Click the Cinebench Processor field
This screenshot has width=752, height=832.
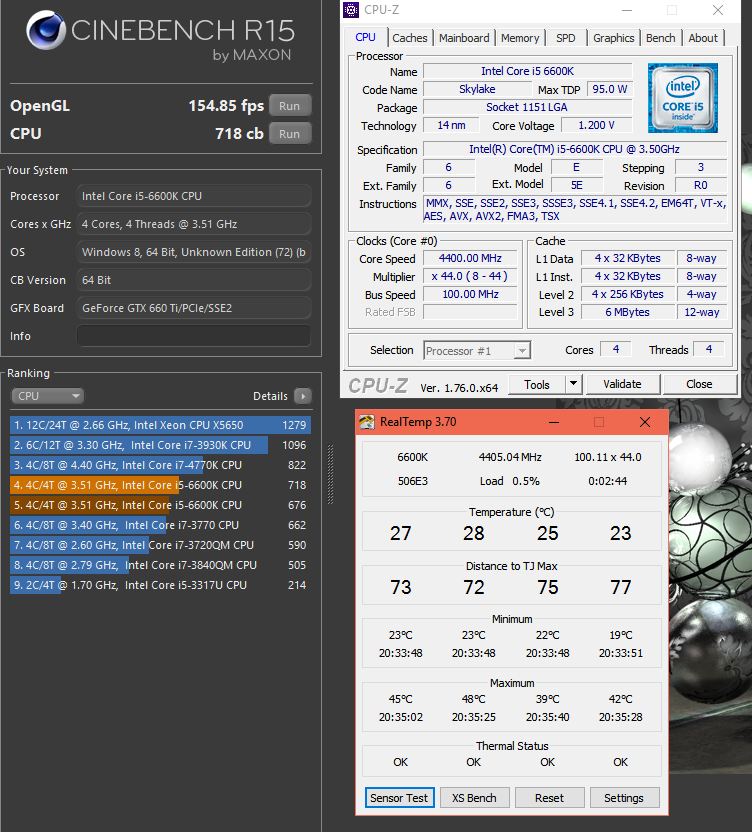(194, 196)
